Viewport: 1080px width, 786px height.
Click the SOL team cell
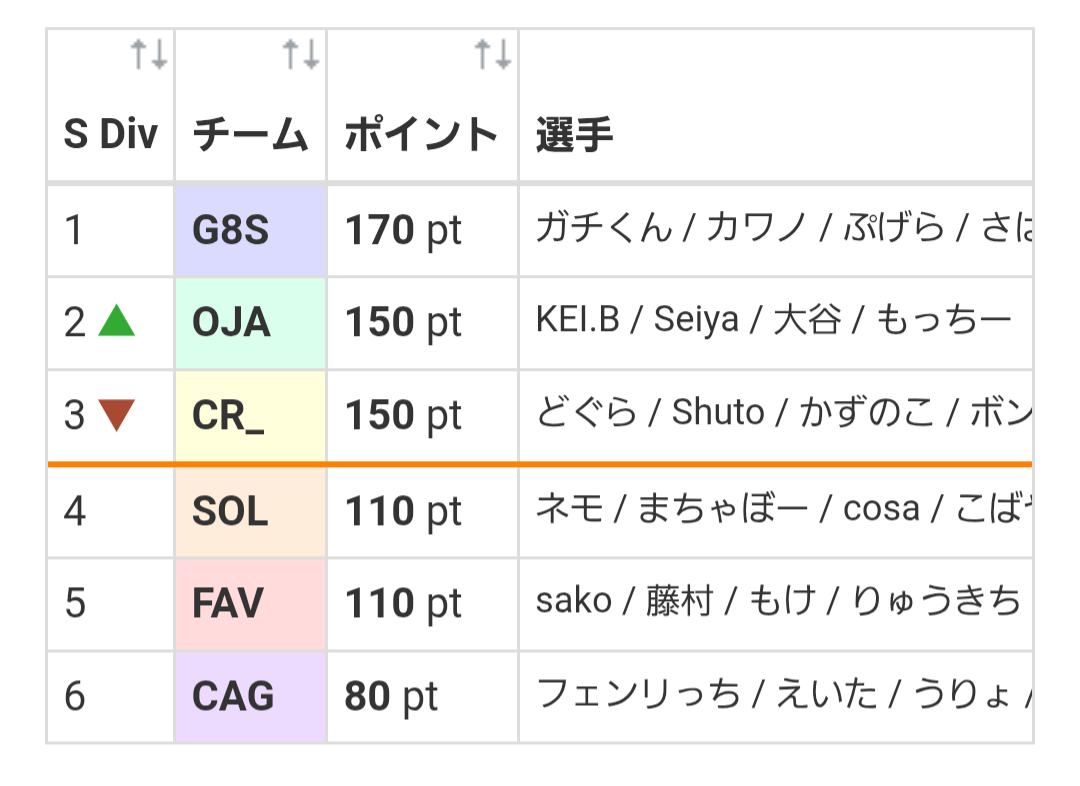click(250, 512)
